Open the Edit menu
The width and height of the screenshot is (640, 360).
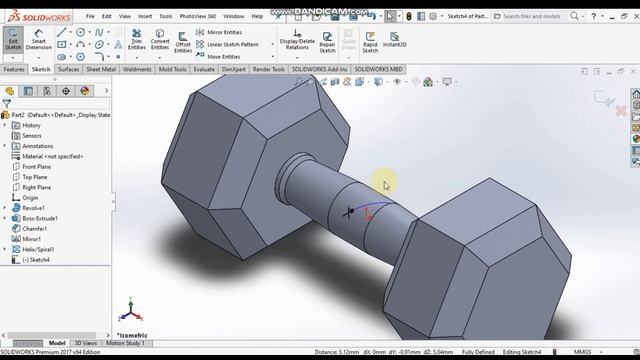point(107,16)
